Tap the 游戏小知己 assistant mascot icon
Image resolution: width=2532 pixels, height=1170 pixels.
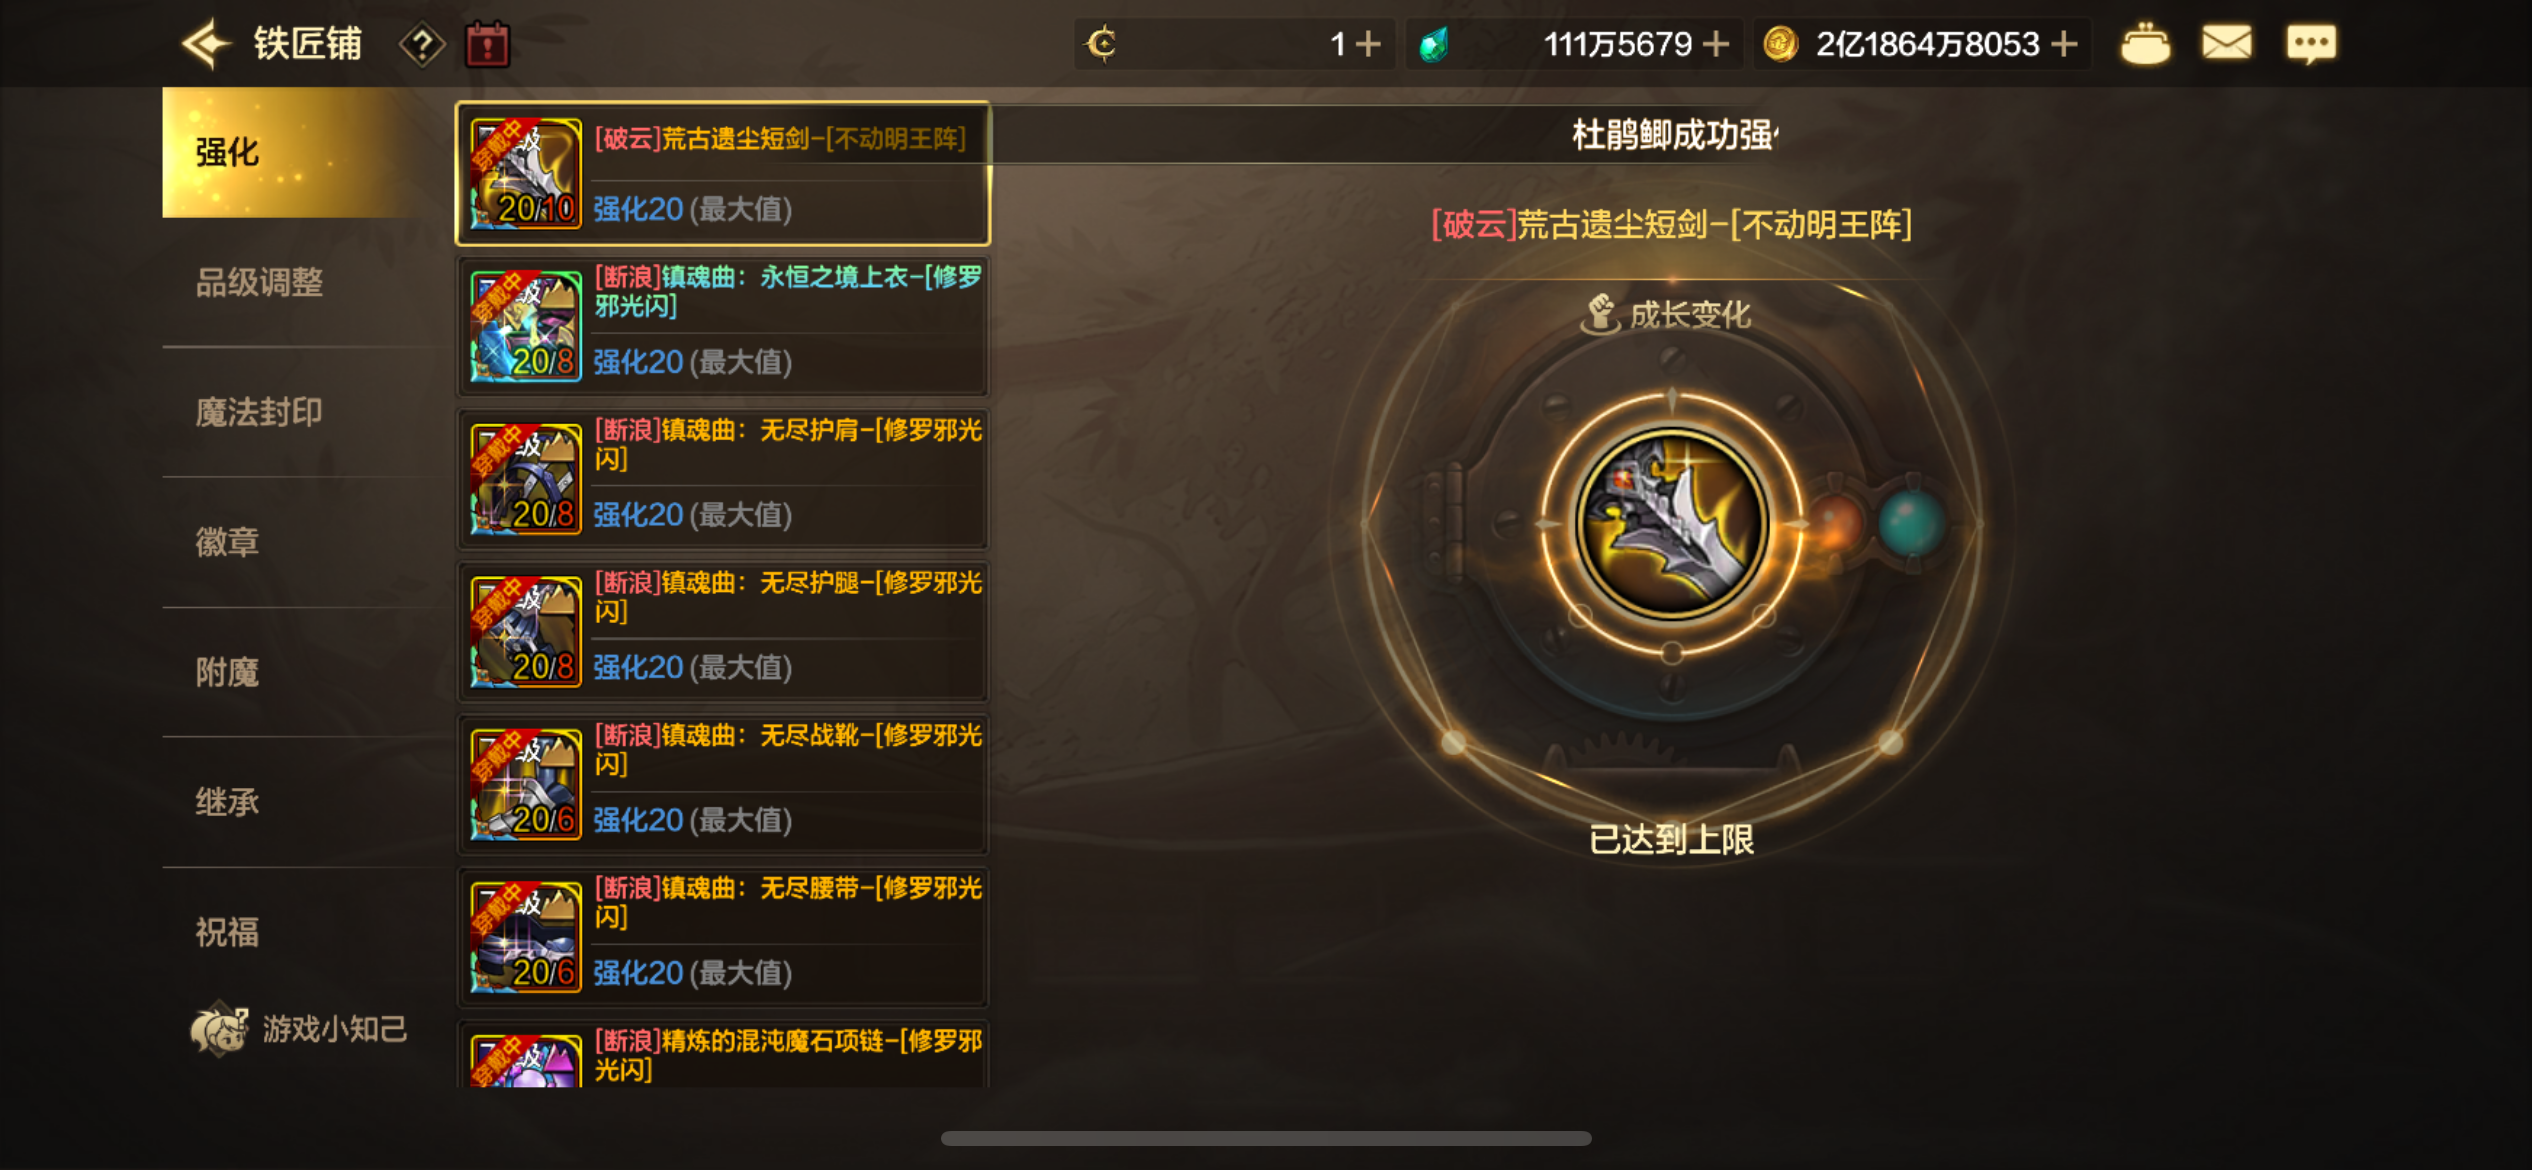[219, 1029]
